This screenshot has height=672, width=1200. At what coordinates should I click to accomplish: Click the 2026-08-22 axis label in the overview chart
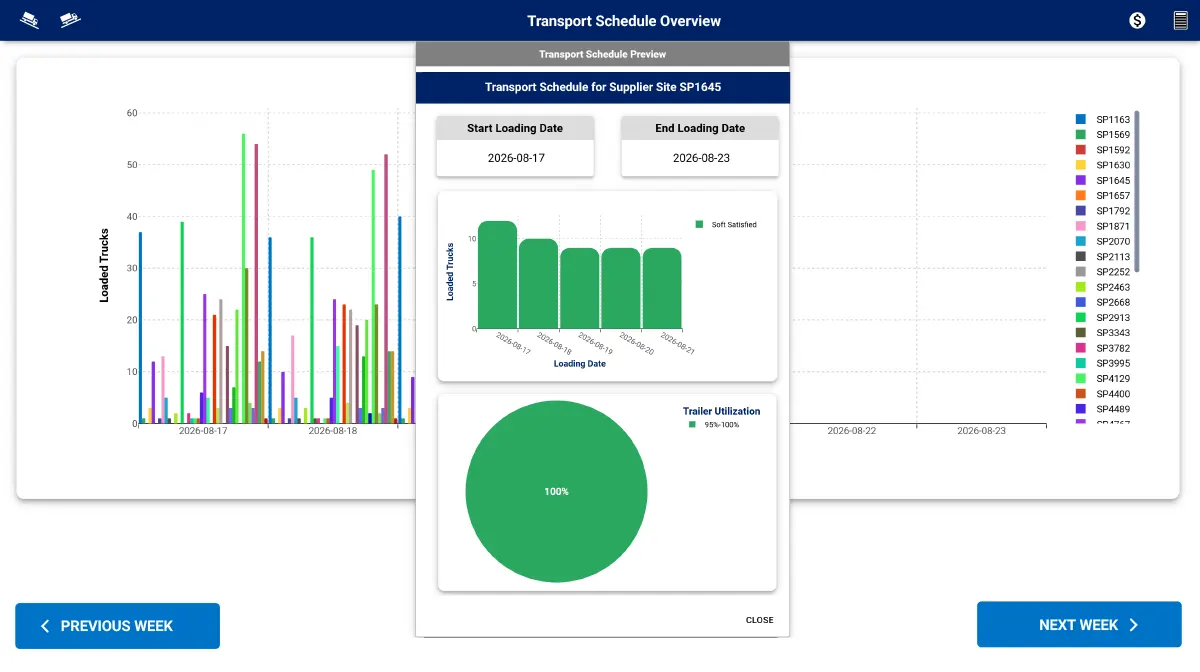click(852, 431)
